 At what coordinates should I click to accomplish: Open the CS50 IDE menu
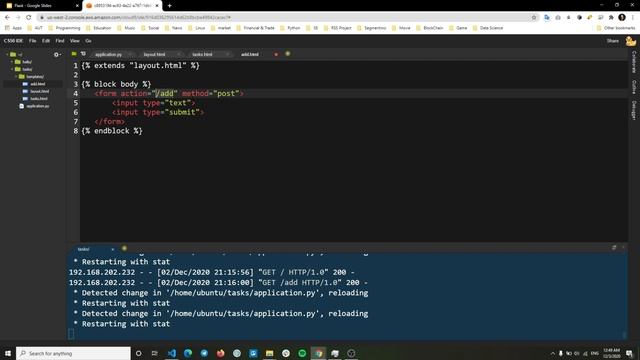[x=13, y=41]
